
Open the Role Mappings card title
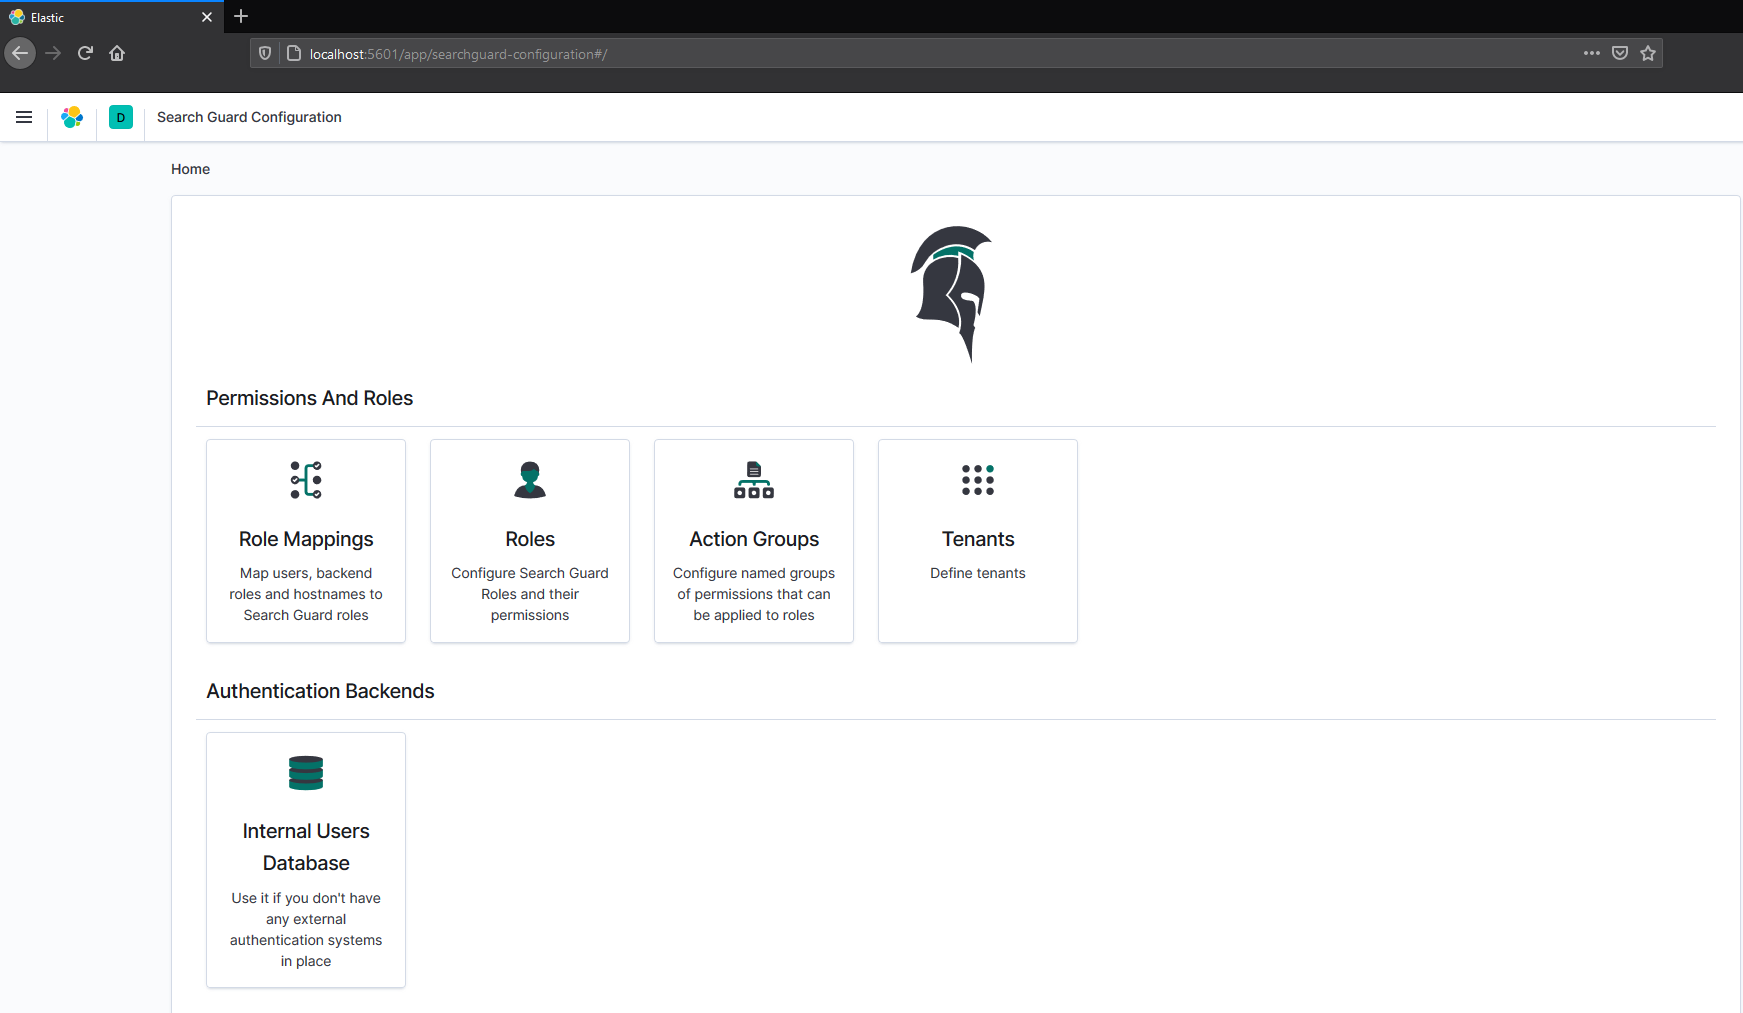pos(306,539)
